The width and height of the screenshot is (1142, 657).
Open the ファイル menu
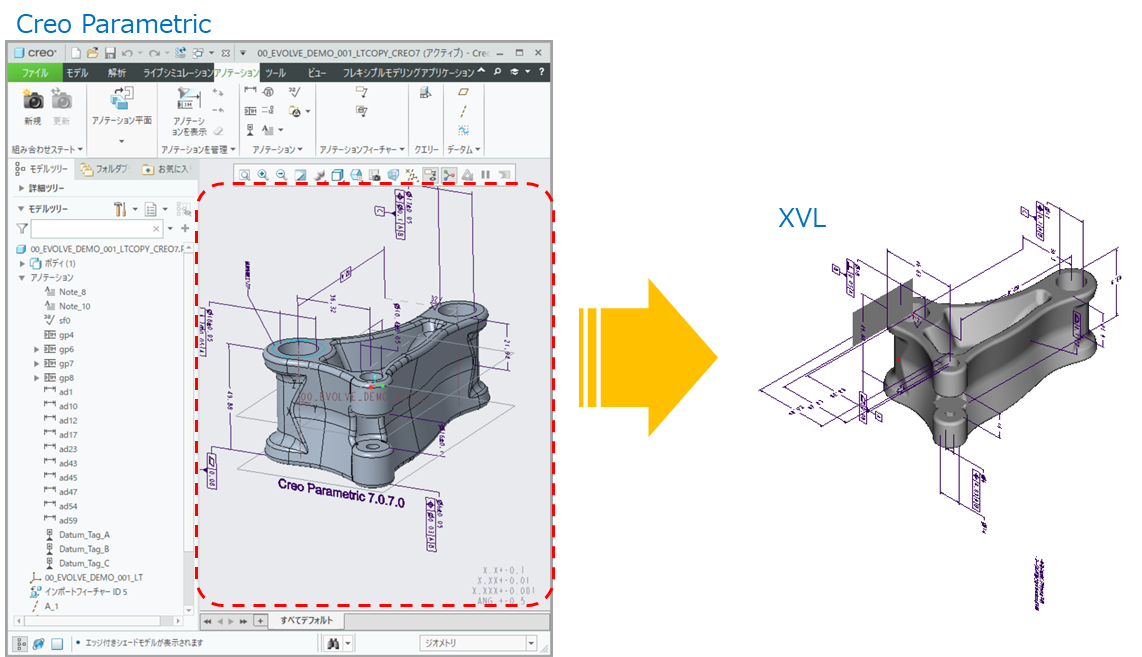(x=34, y=73)
